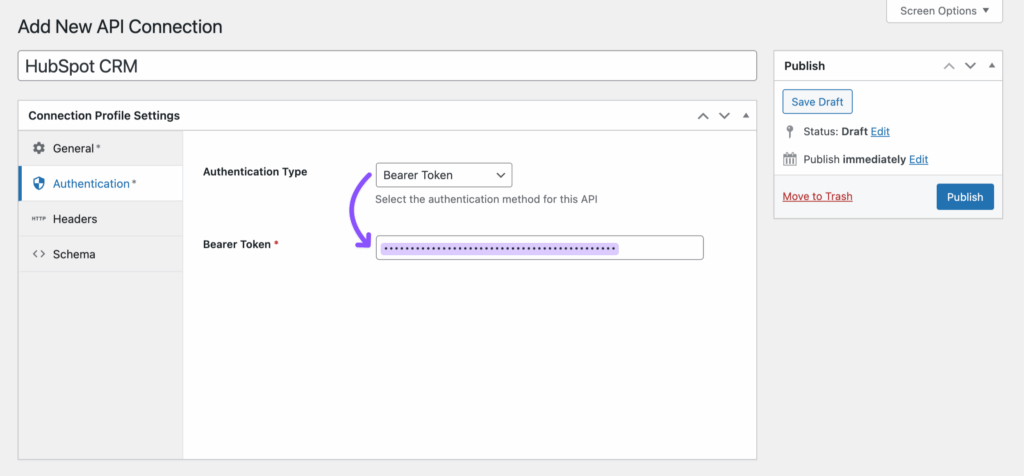Open the Headers tab
The width and height of the screenshot is (1024, 476).
click(101, 219)
